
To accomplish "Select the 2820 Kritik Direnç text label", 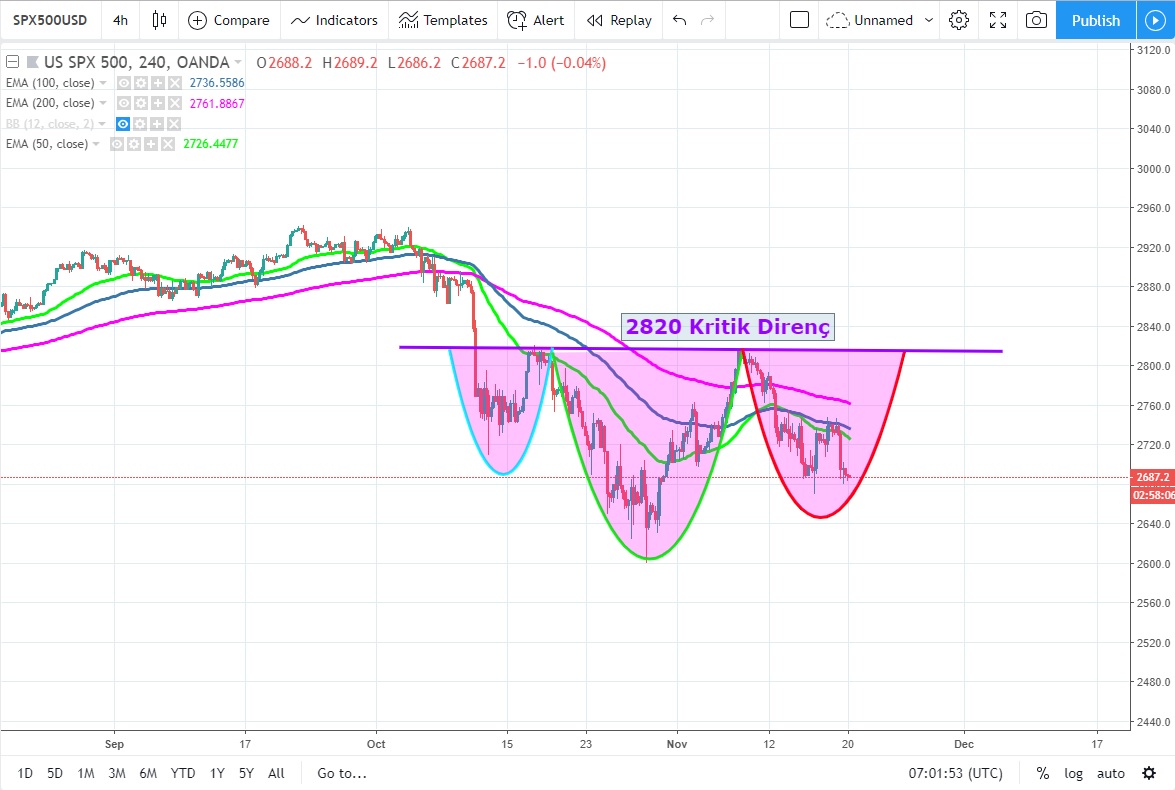I will coord(728,326).
